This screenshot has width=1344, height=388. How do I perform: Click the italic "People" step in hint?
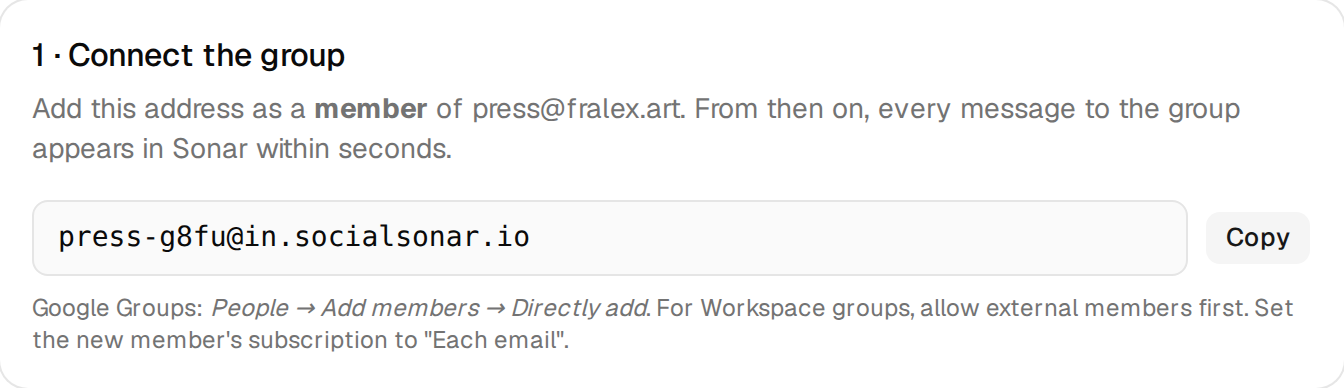[250, 308]
